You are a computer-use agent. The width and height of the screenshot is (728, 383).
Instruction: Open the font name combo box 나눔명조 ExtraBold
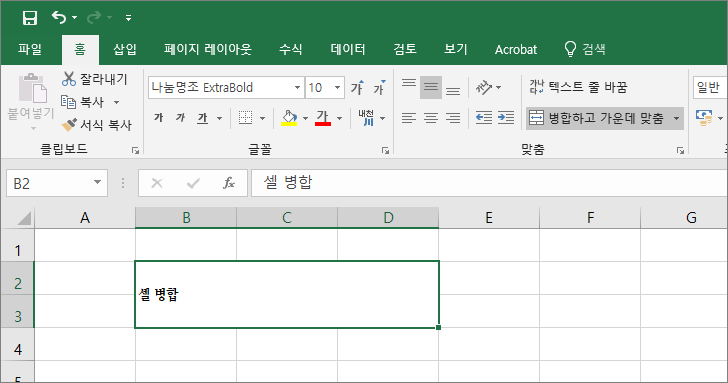coord(227,87)
